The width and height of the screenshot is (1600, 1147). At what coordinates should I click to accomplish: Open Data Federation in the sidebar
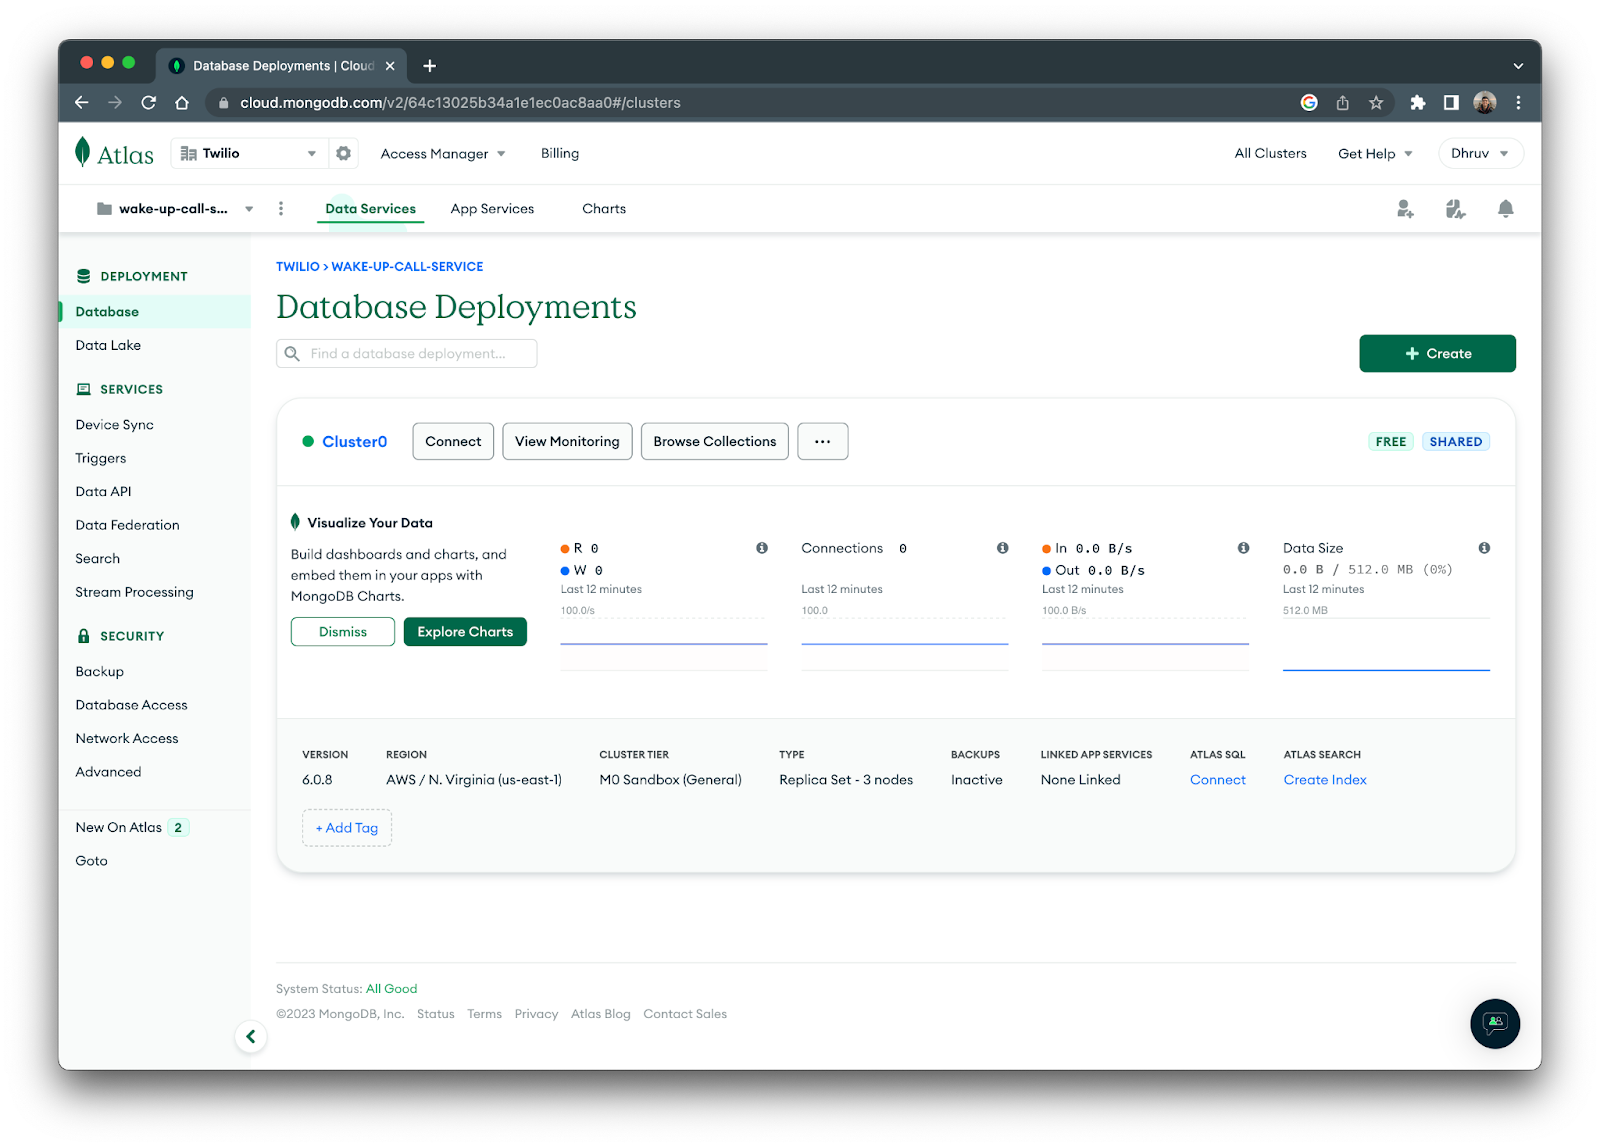(127, 524)
